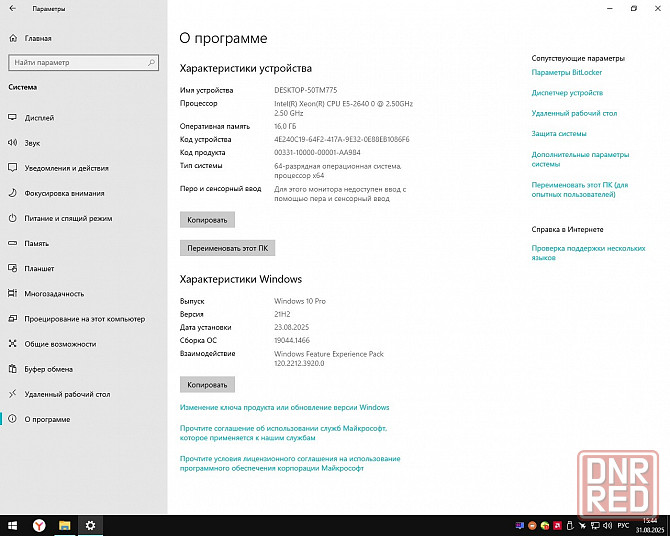Open the product key change link

[x=284, y=408]
